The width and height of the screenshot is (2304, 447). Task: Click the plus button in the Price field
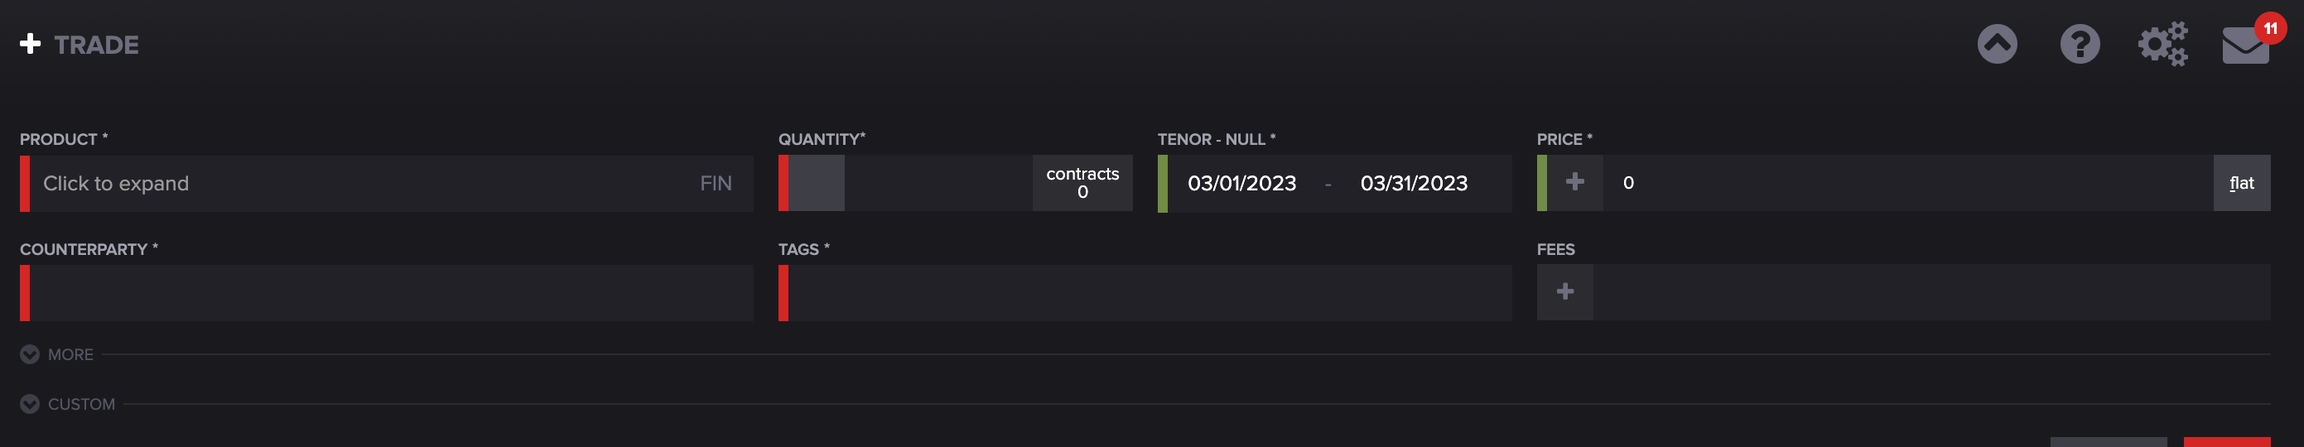point(1575,183)
